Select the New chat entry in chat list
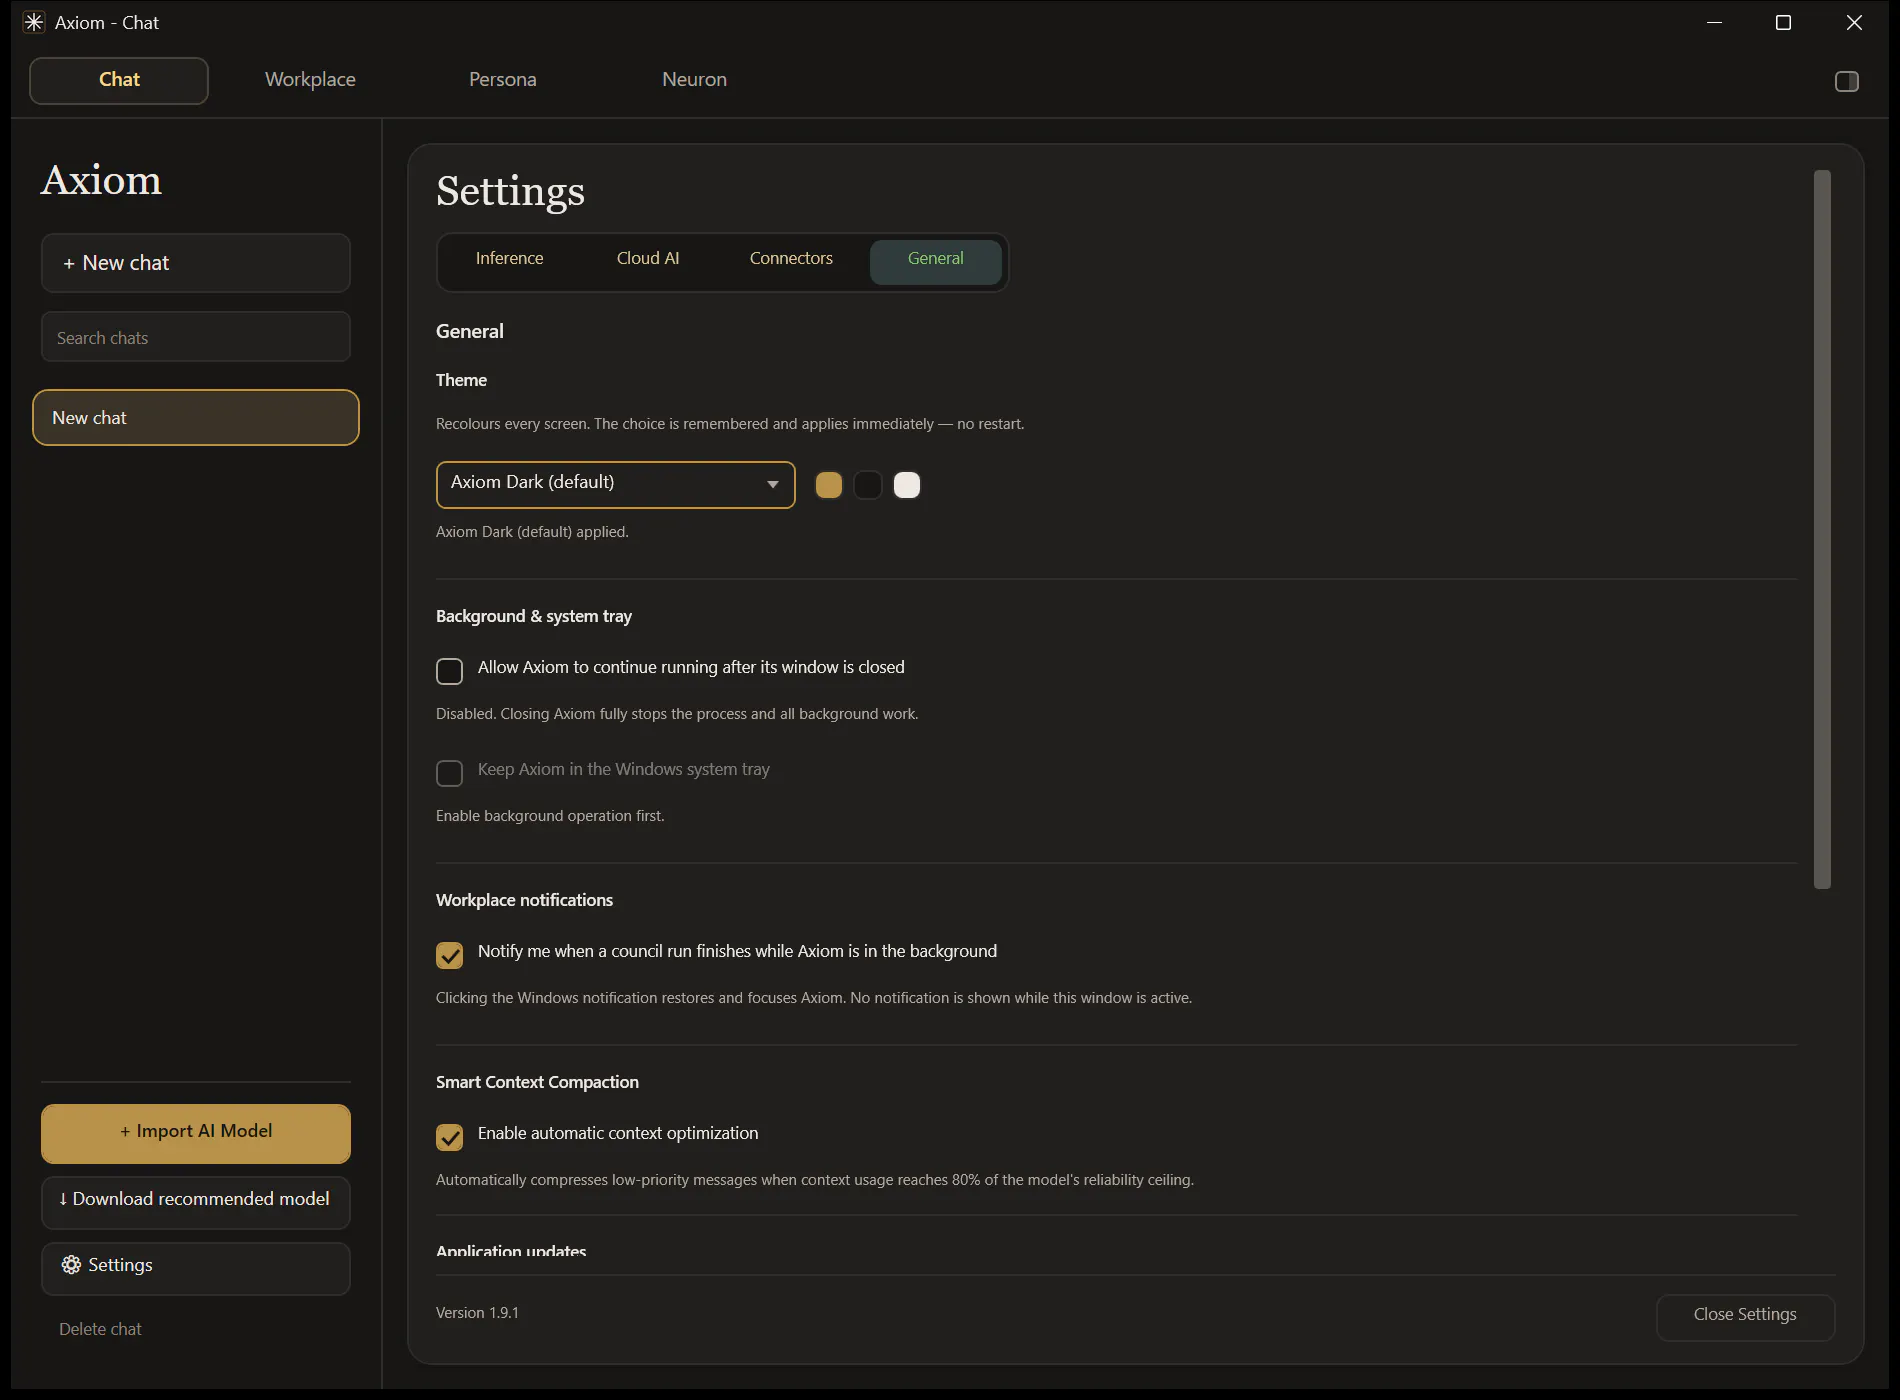Viewport: 1900px width, 1400px height. click(x=196, y=417)
